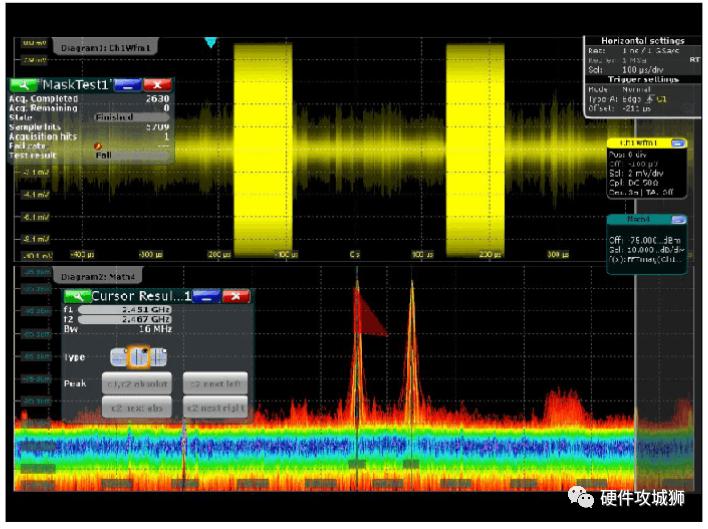Viewport: 708px width, 529px height.
Task: Click the -300 µs time axis label
Action: point(150,255)
